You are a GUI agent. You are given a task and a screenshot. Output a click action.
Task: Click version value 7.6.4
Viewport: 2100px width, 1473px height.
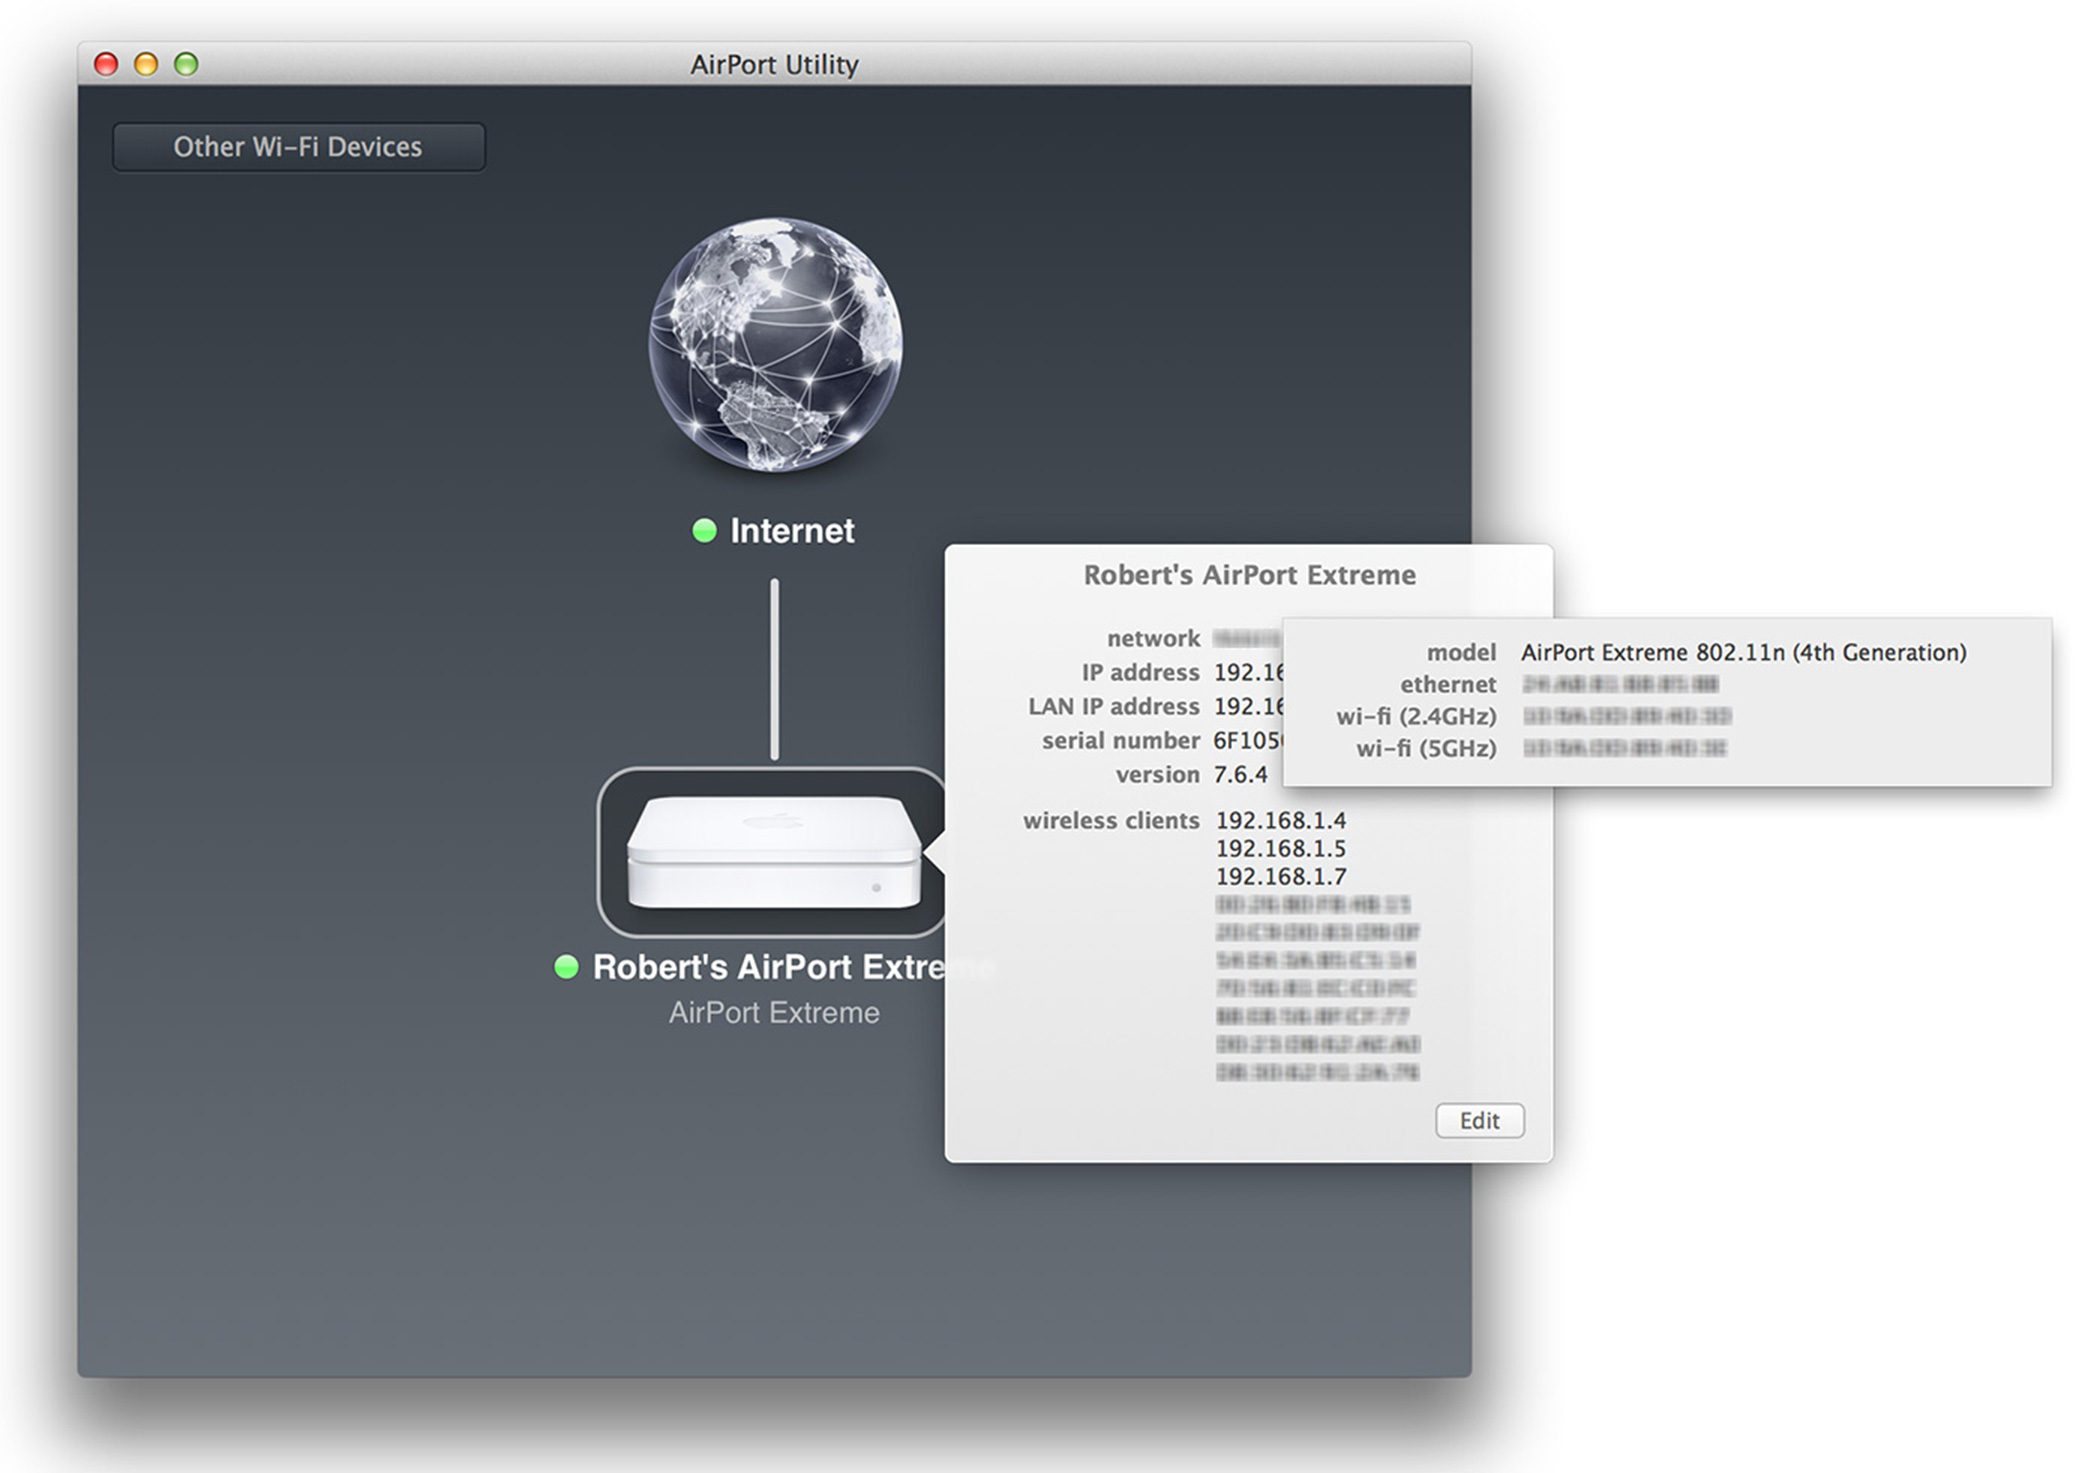click(1240, 775)
